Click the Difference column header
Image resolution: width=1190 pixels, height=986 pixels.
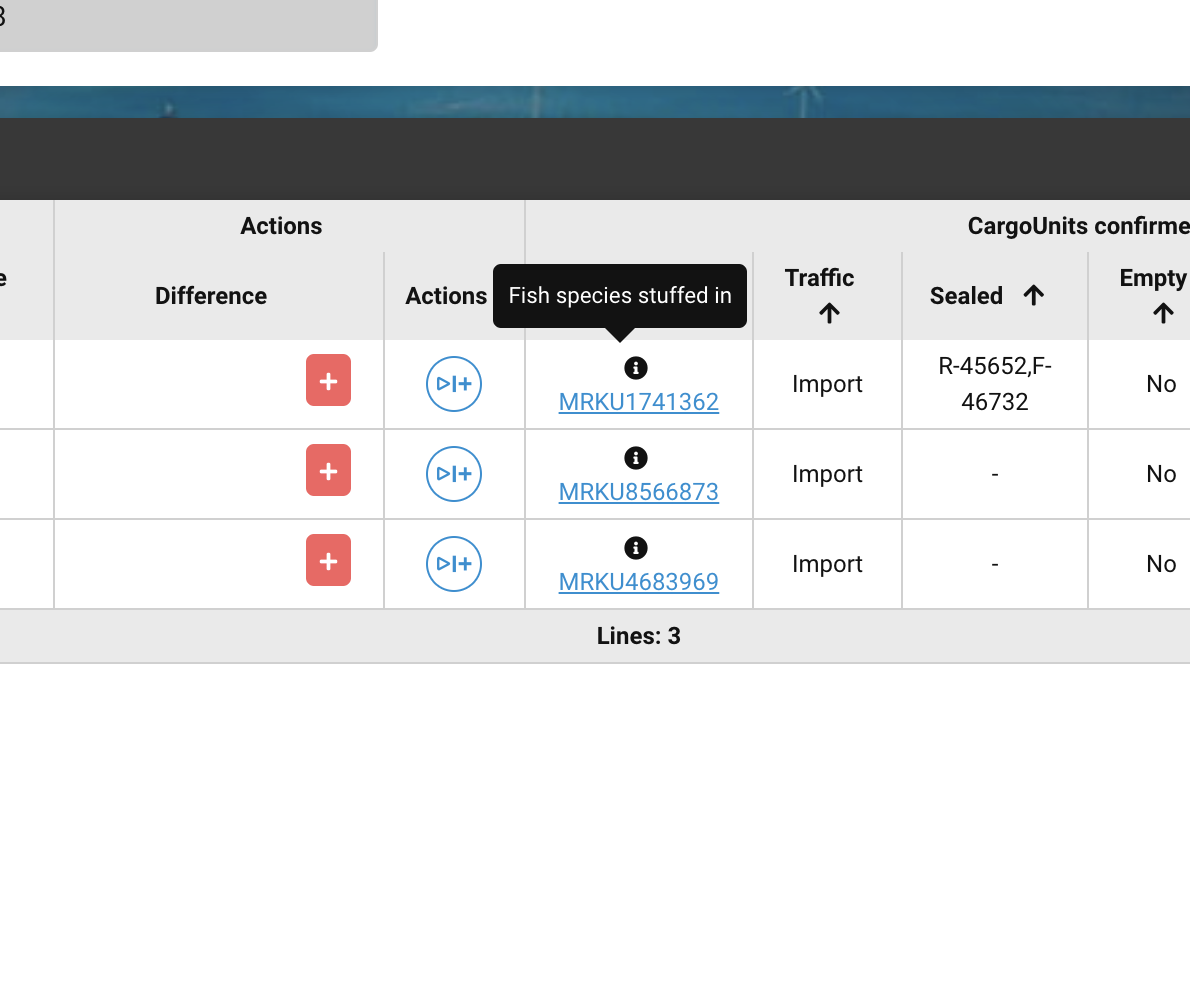[x=211, y=296]
